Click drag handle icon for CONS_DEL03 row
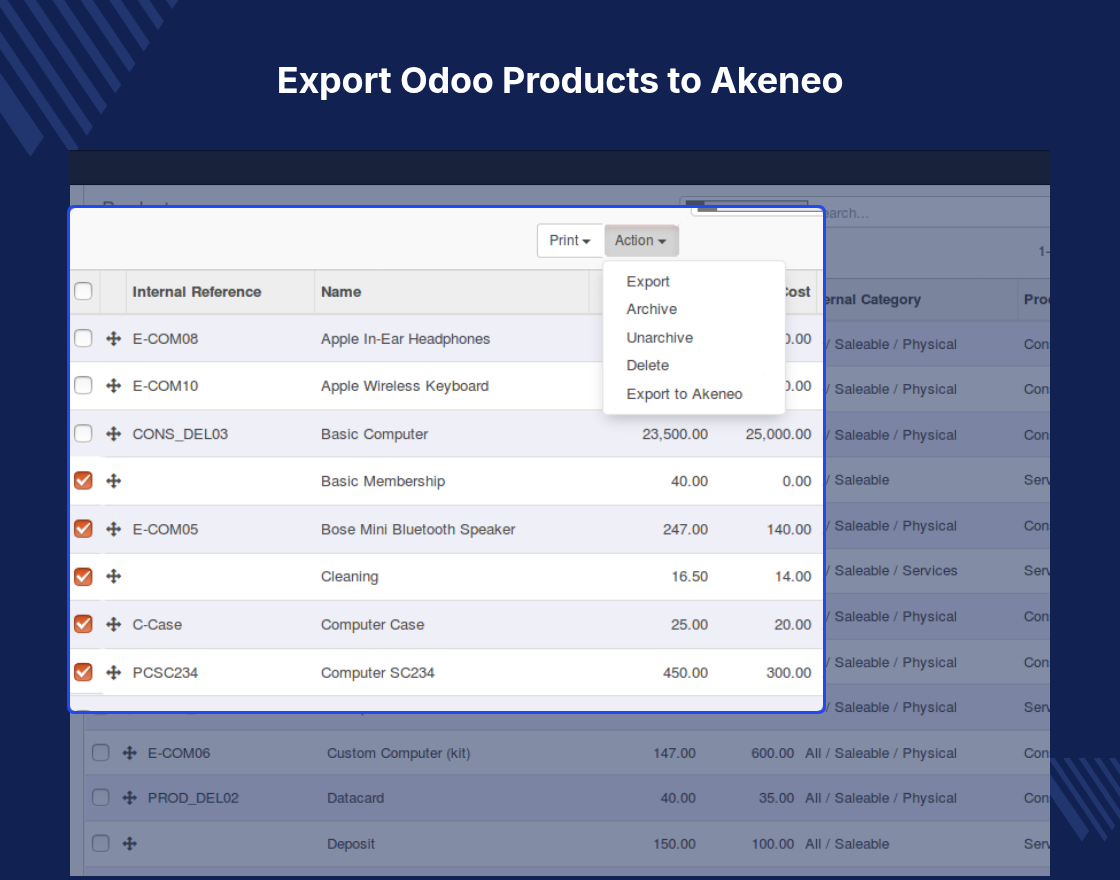 [x=114, y=434]
